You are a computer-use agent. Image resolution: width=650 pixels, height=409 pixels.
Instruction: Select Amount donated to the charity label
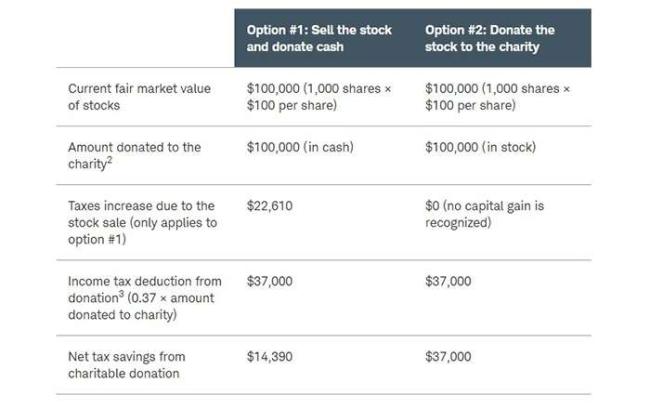pos(134,155)
